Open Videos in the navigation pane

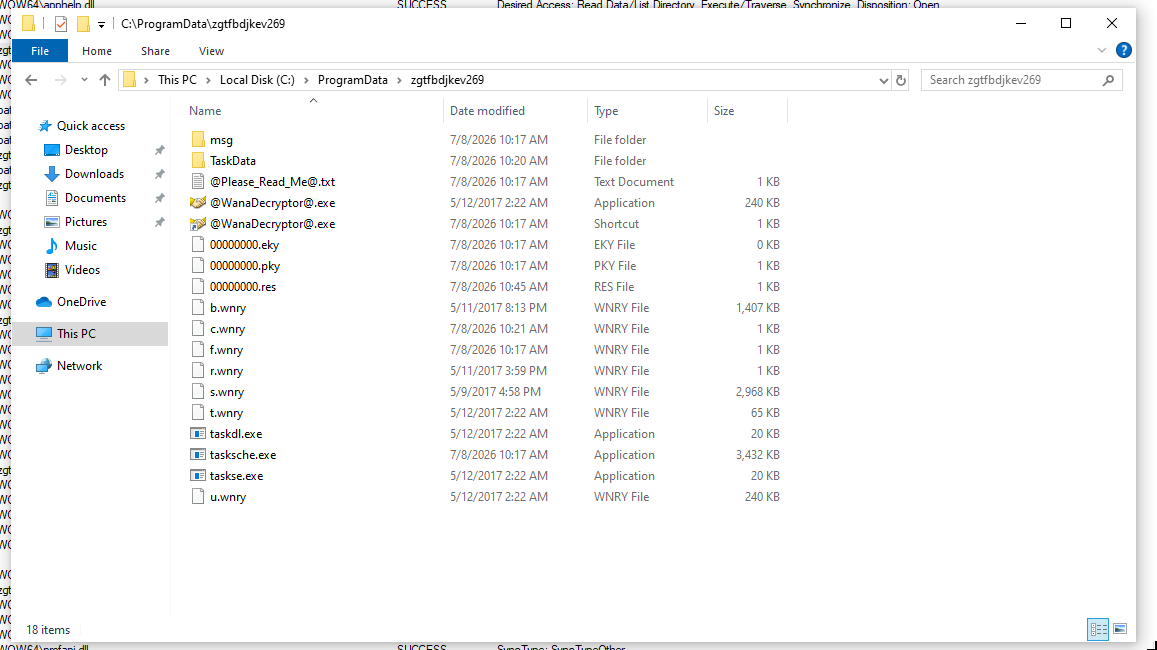(x=82, y=270)
